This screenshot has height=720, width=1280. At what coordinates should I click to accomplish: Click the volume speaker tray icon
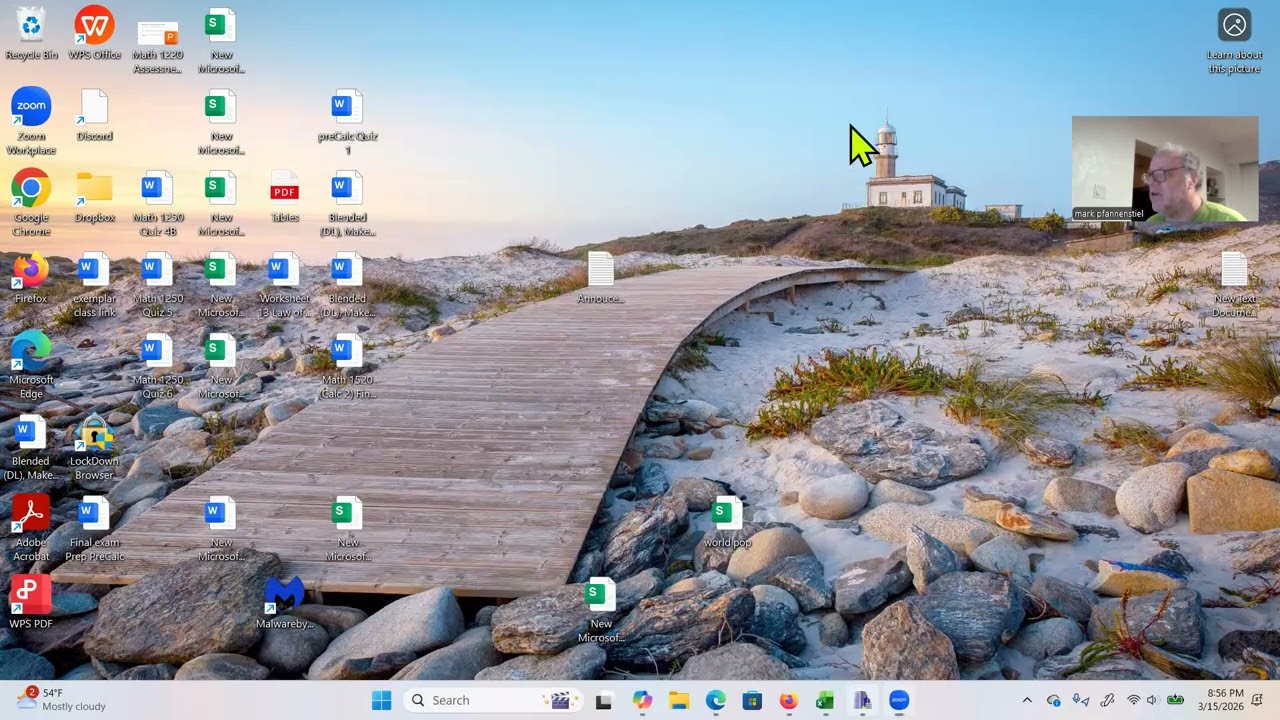(1152, 701)
